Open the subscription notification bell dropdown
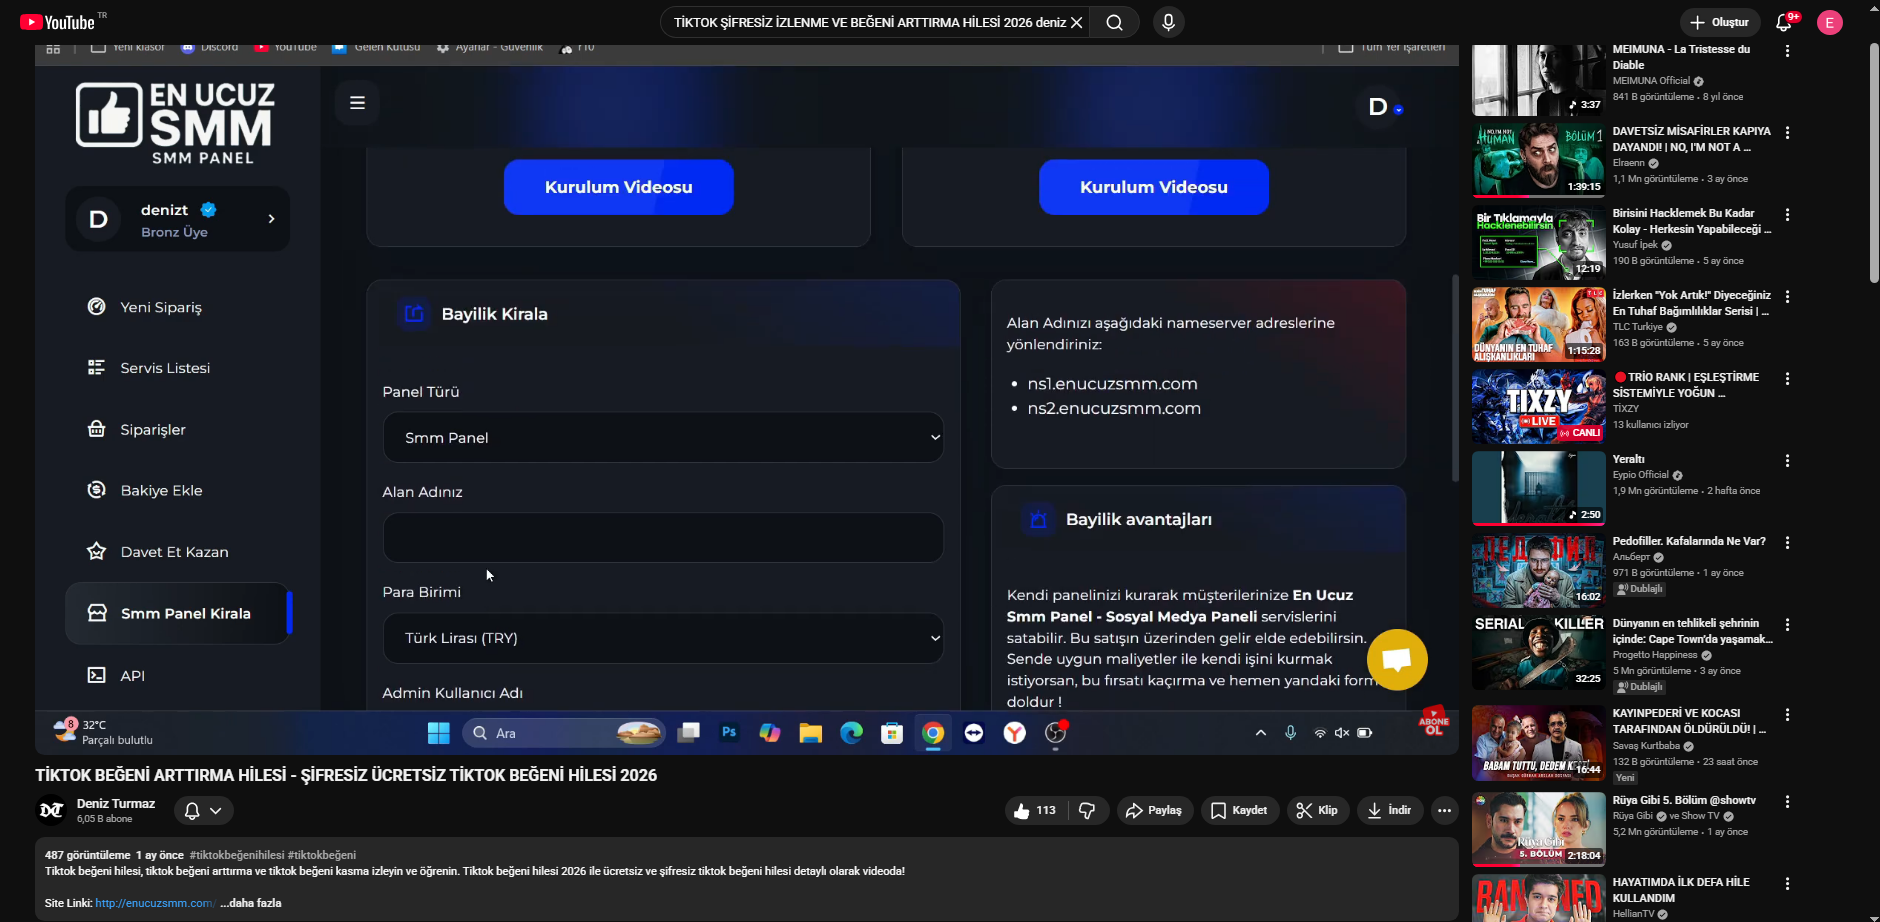Viewport: 1880px width, 922px height. point(204,810)
